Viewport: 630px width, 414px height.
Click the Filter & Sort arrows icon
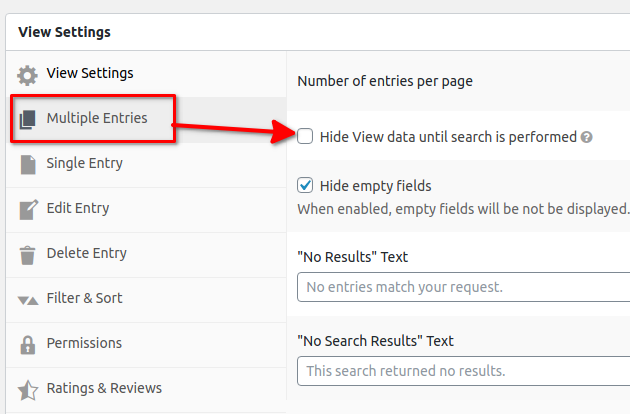point(28,299)
